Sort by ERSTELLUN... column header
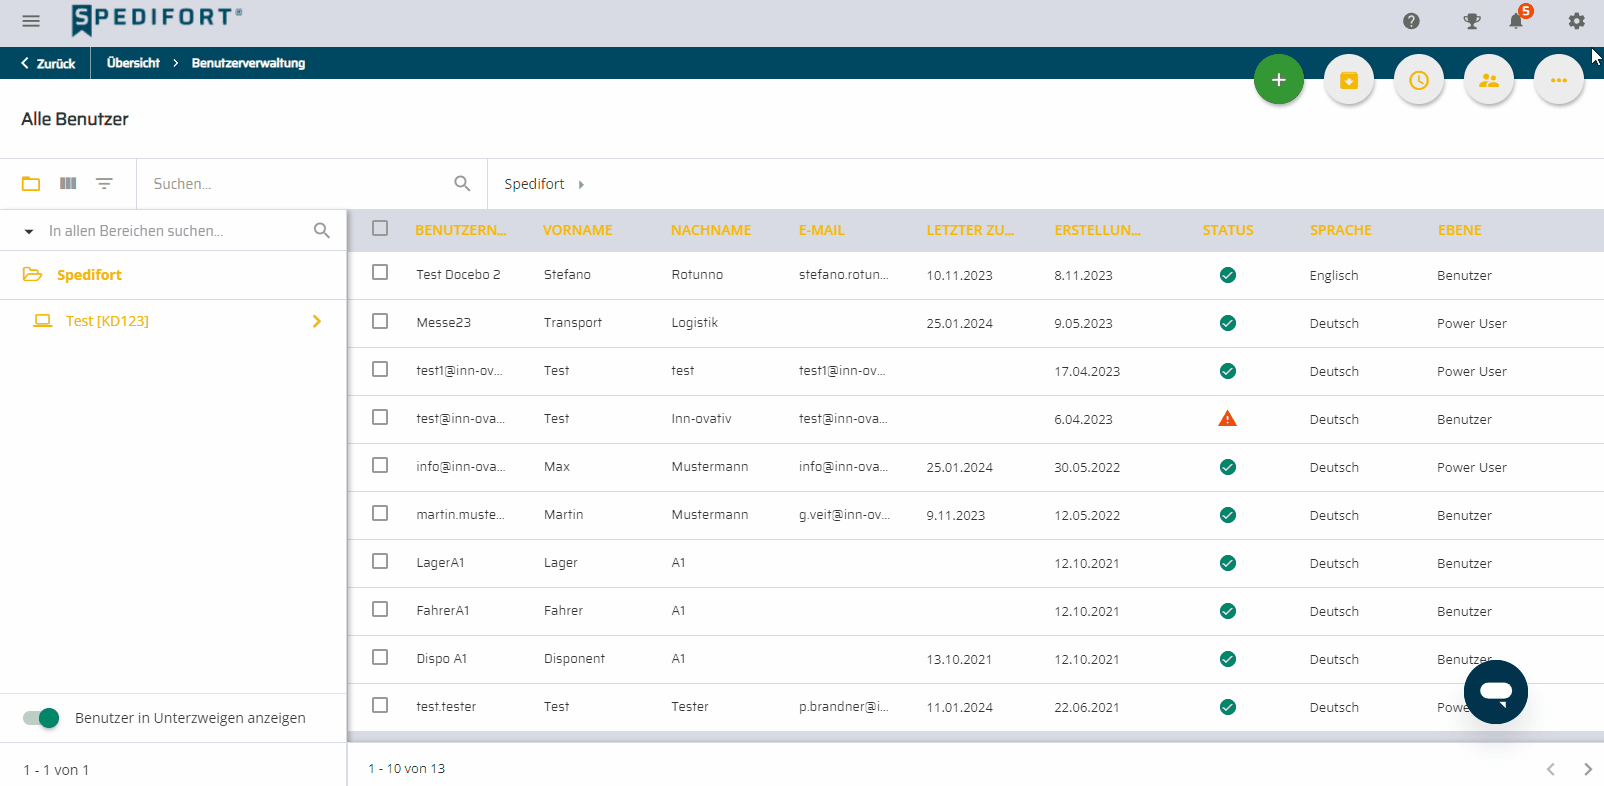Image resolution: width=1604 pixels, height=786 pixels. 1097,230
